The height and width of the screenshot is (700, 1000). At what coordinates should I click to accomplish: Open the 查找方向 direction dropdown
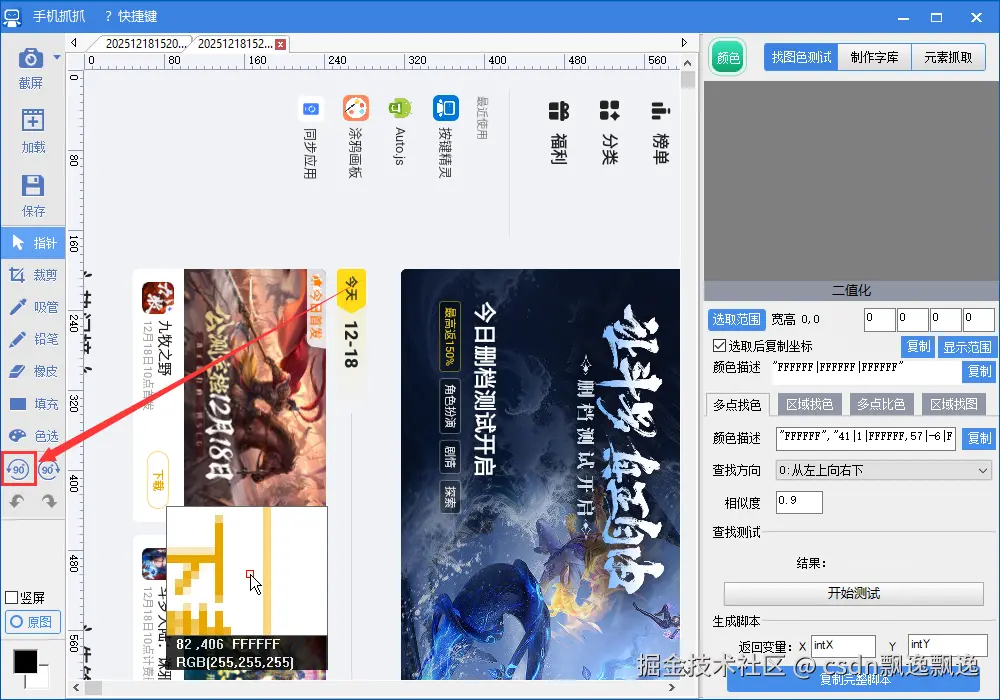[883, 470]
